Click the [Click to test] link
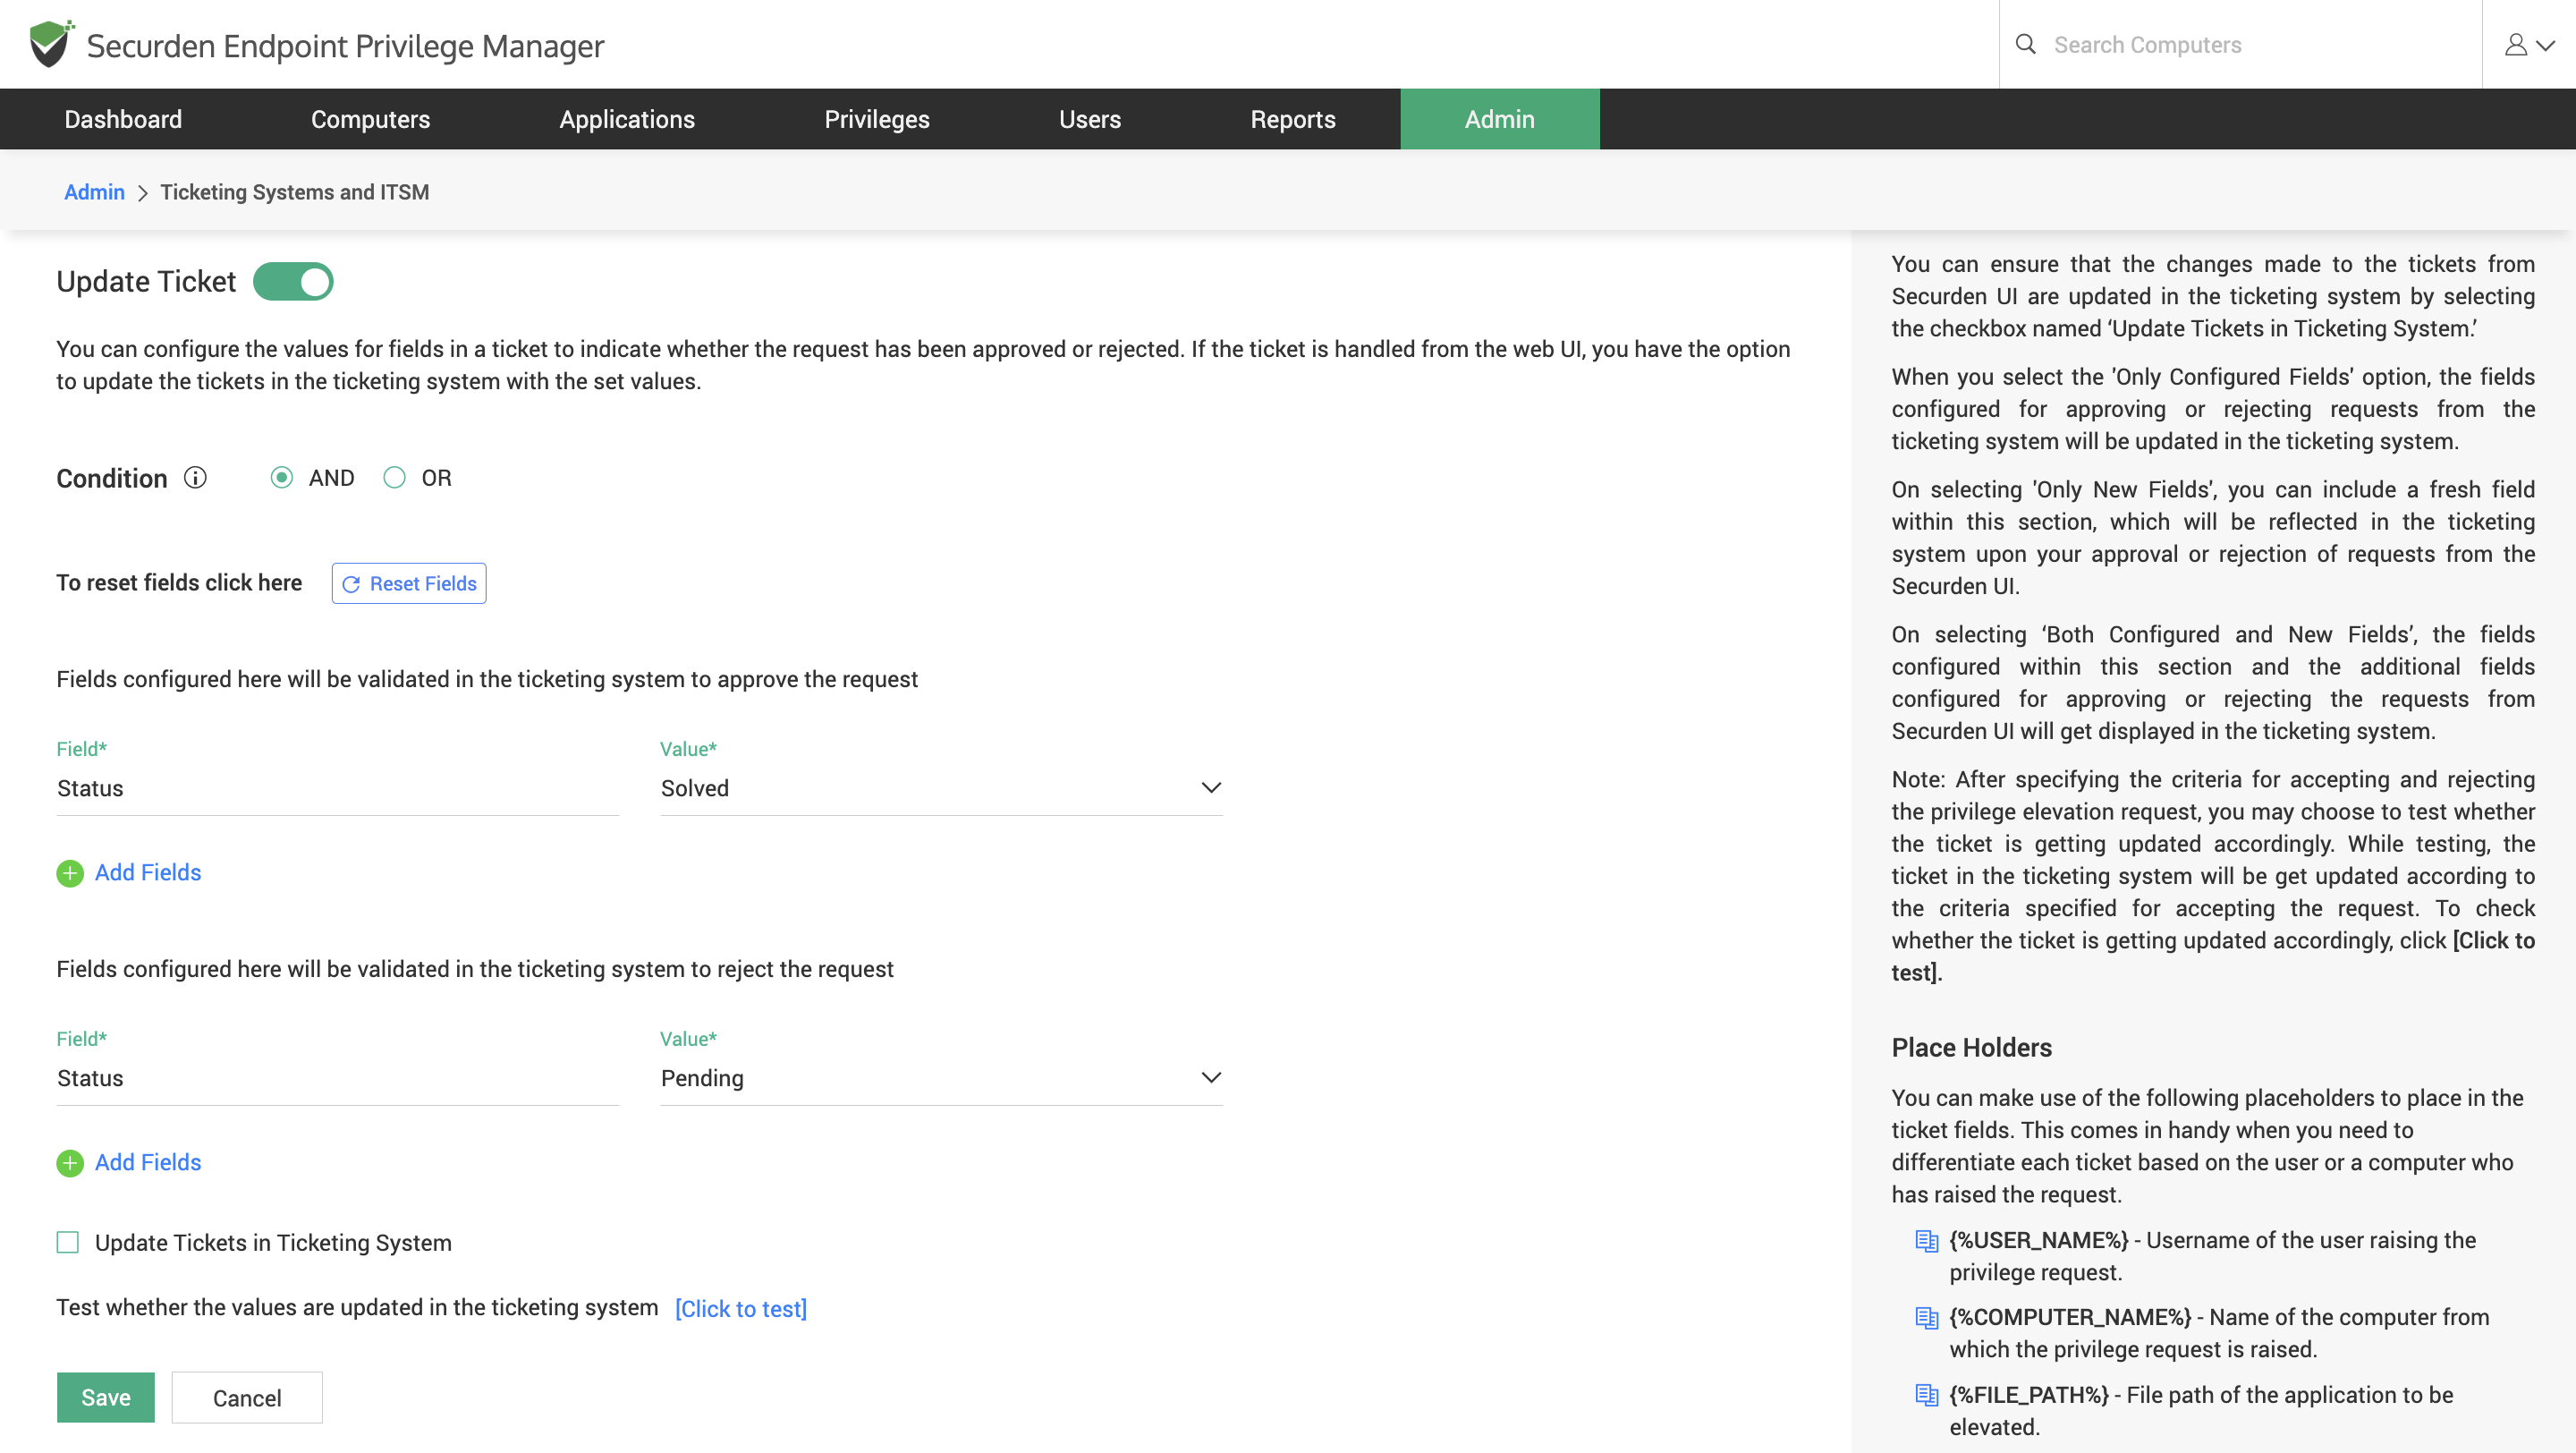The height and width of the screenshot is (1453, 2576). [x=741, y=1309]
